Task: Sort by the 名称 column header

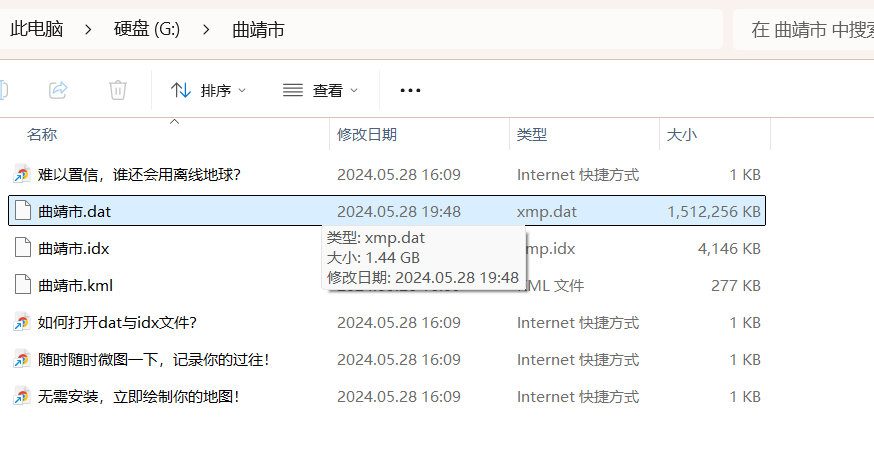Action: coord(42,135)
